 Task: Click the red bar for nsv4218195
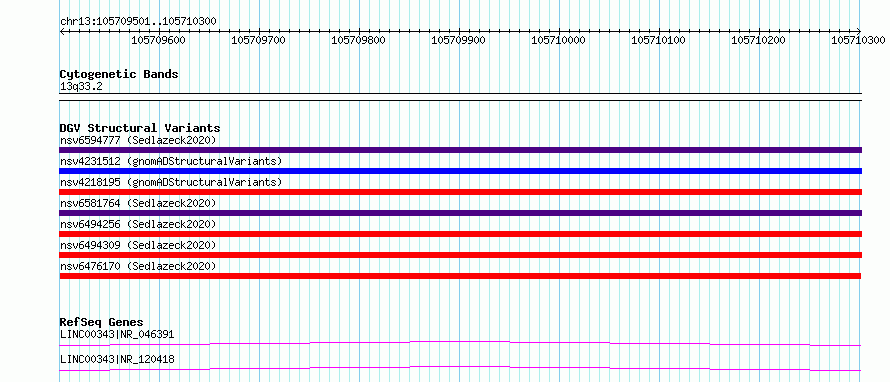point(460,192)
